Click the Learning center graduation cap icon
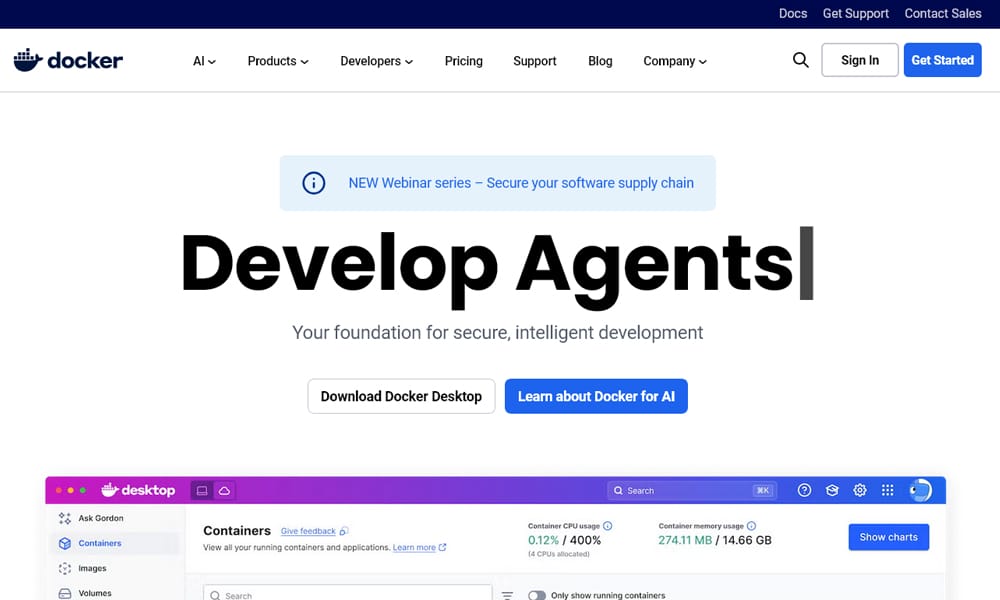The height and width of the screenshot is (600, 1000). 831,490
